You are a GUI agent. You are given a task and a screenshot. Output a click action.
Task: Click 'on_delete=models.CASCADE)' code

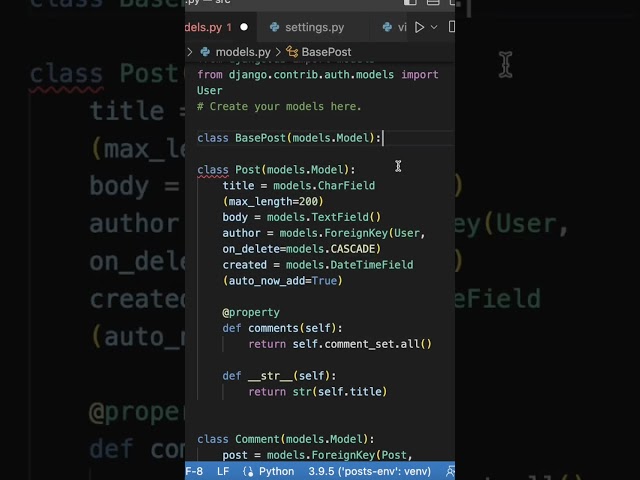point(302,249)
